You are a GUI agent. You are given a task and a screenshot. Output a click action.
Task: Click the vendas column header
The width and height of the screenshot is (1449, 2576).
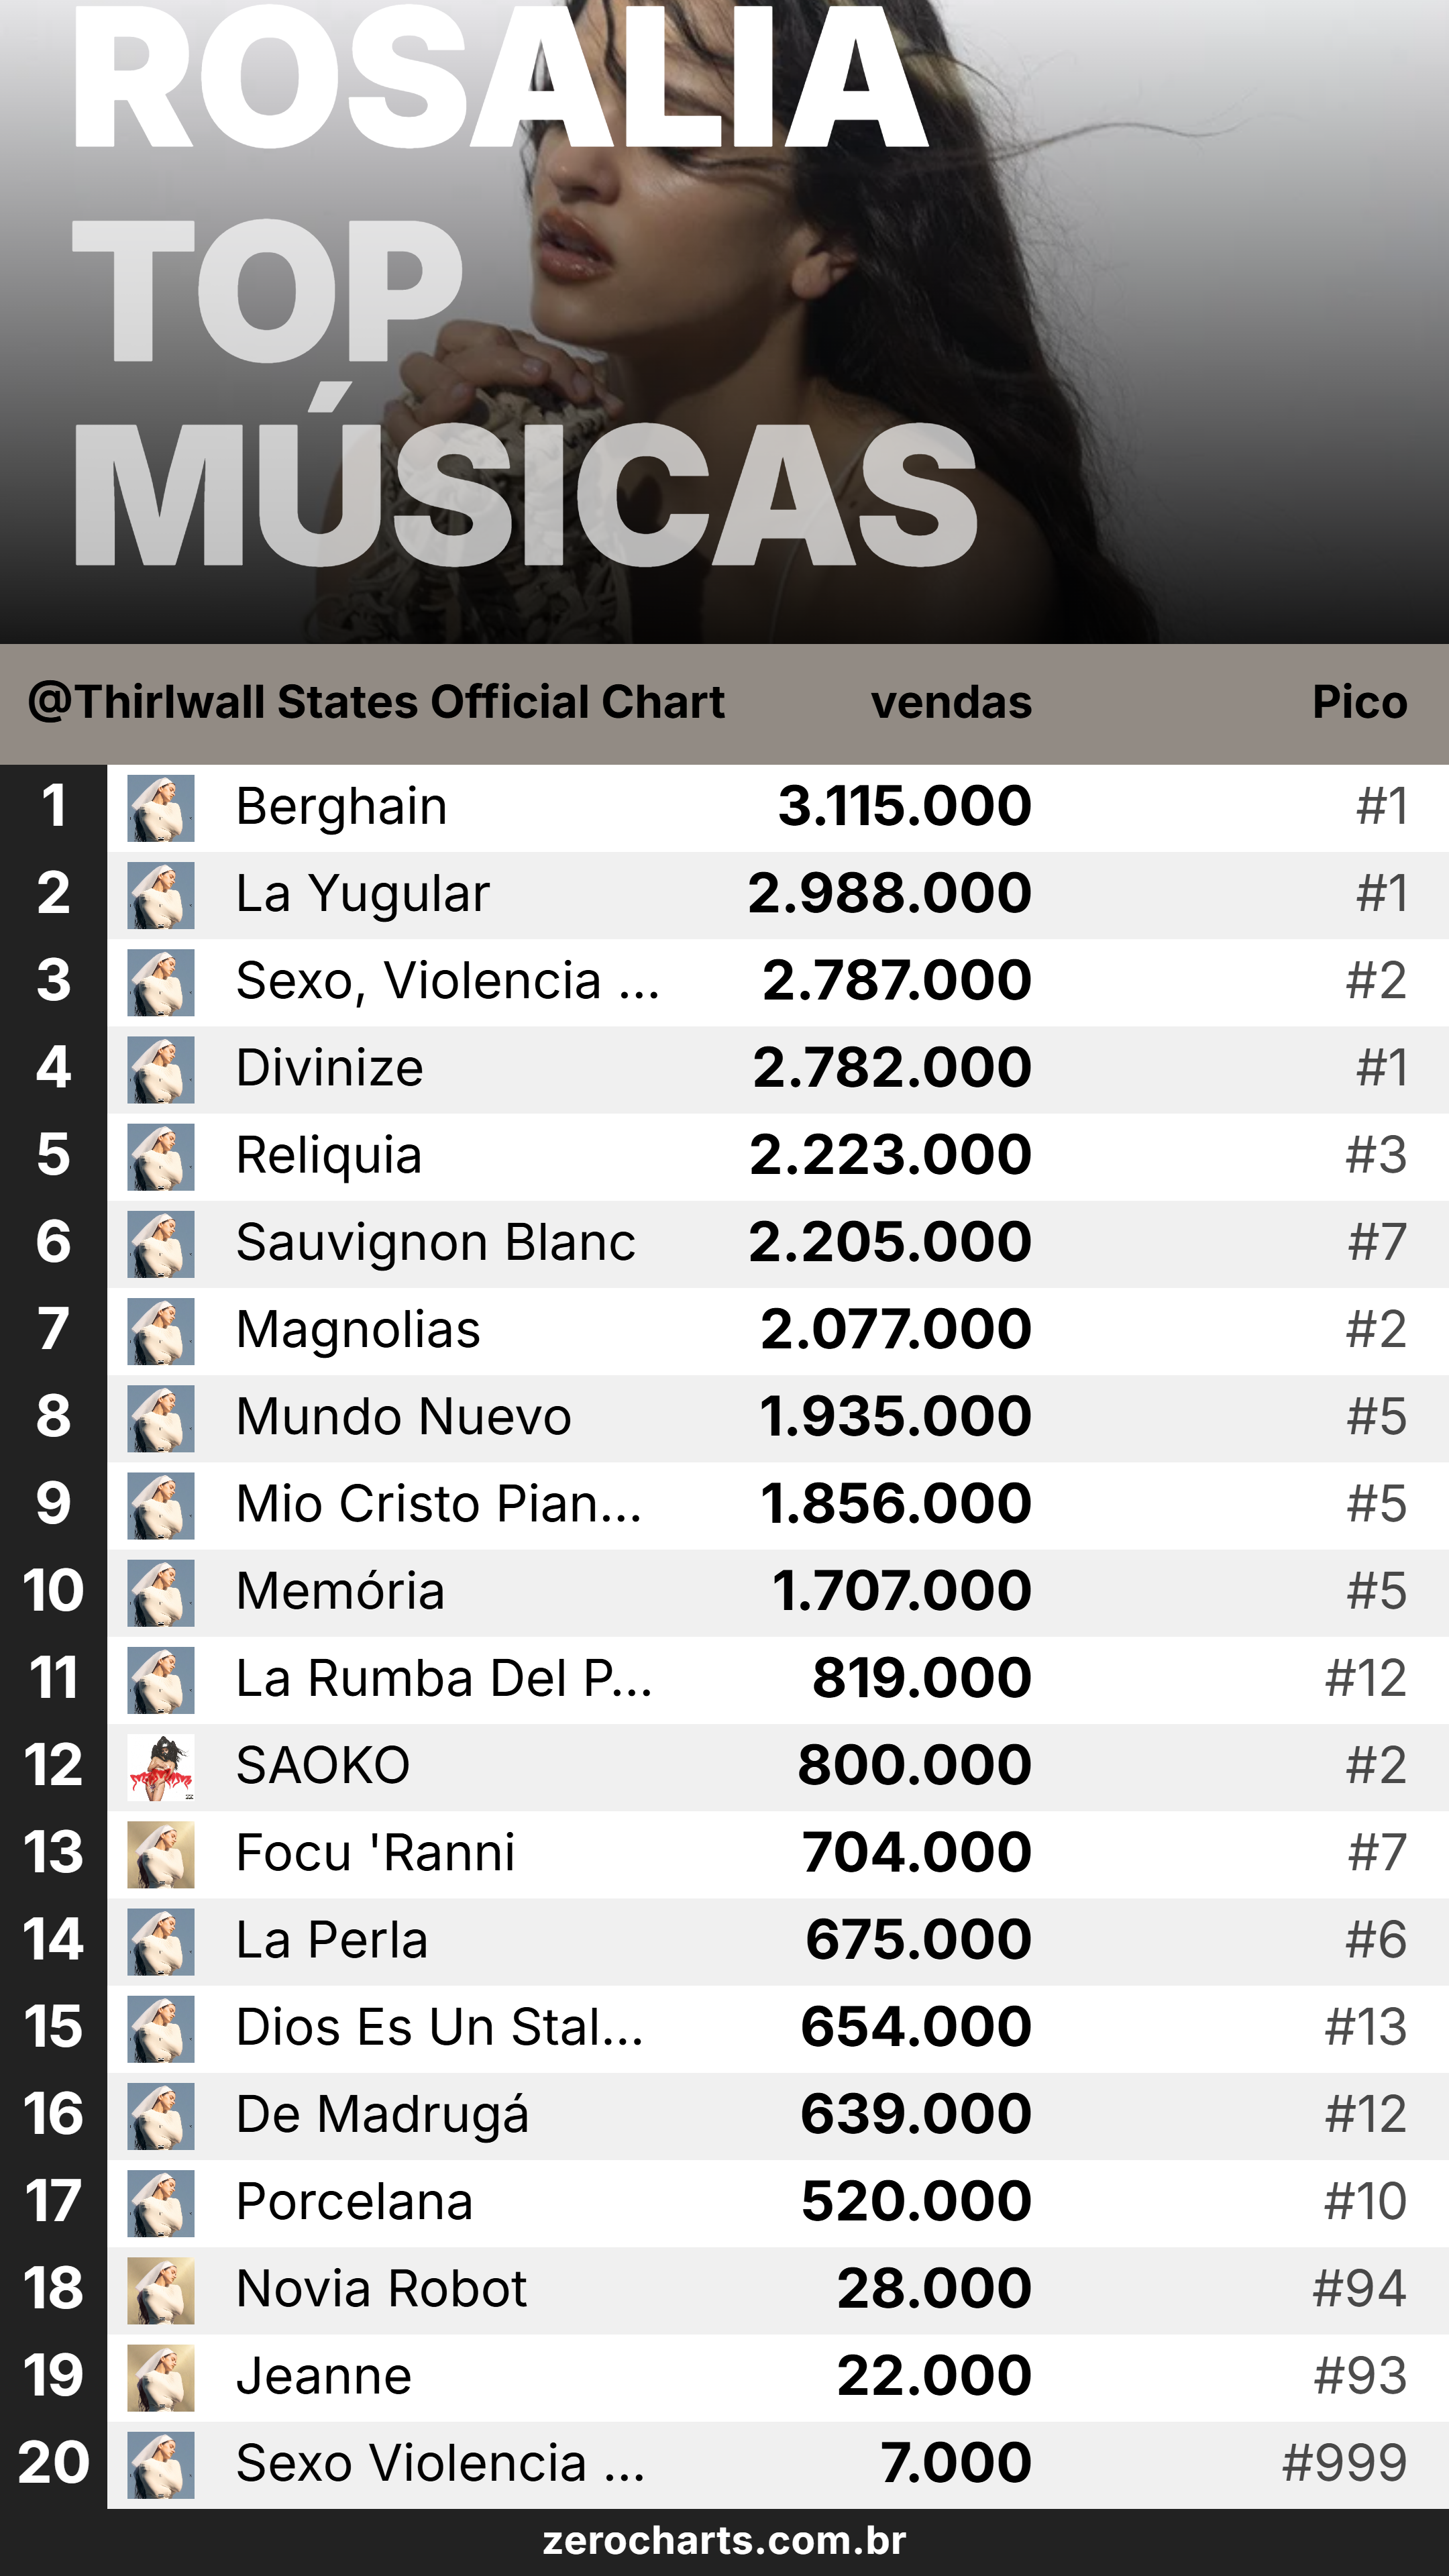click(x=951, y=702)
